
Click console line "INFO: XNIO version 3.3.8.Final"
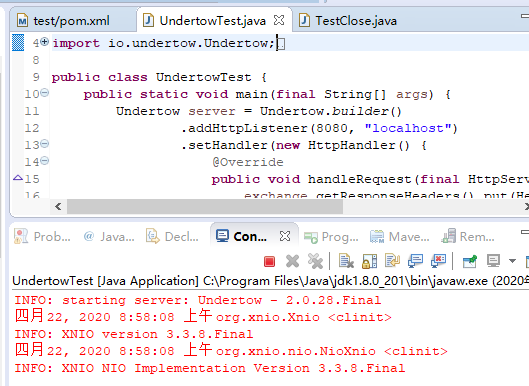point(134,334)
